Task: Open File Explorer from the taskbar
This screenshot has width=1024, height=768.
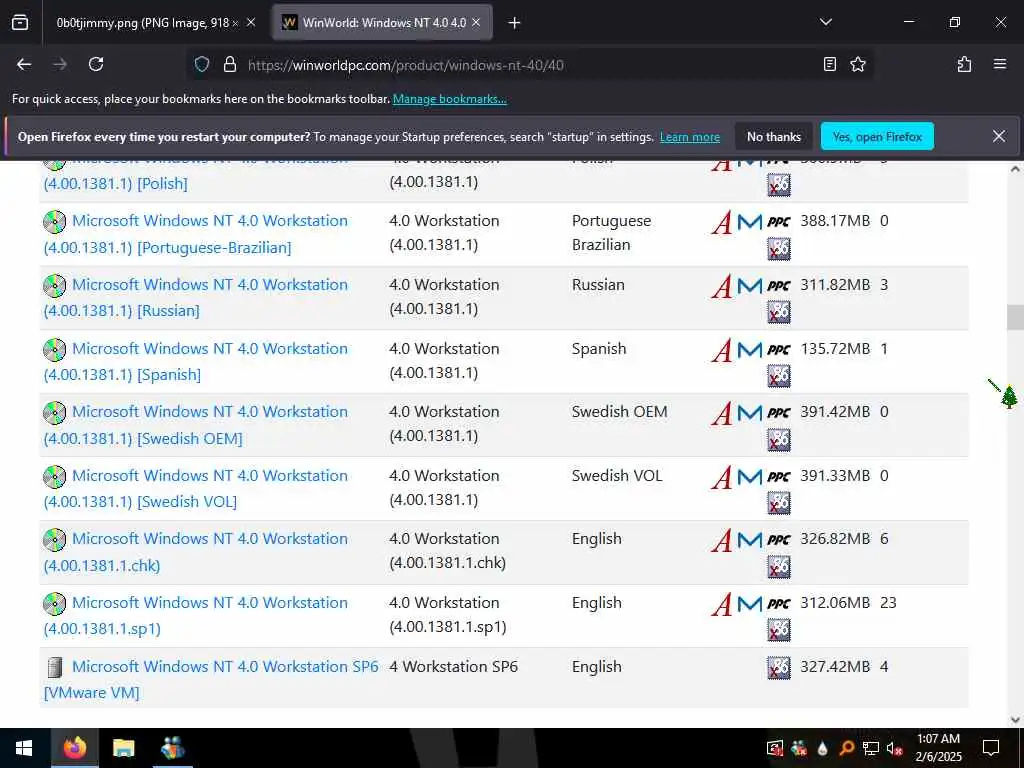Action: [123, 748]
